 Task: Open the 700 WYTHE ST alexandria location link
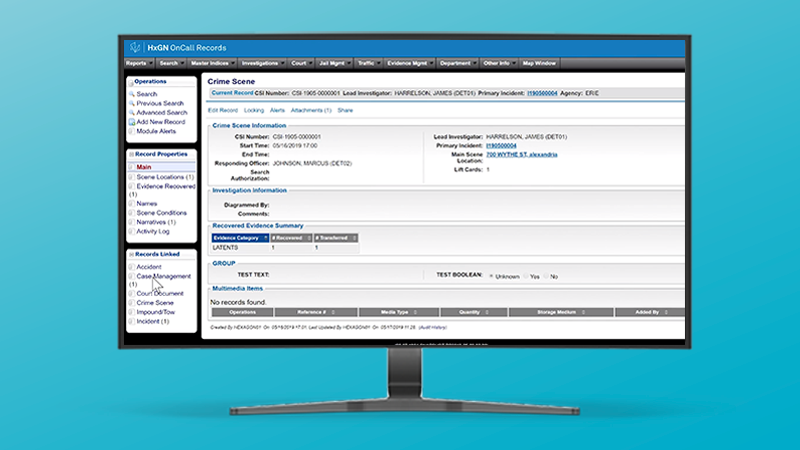[521, 155]
